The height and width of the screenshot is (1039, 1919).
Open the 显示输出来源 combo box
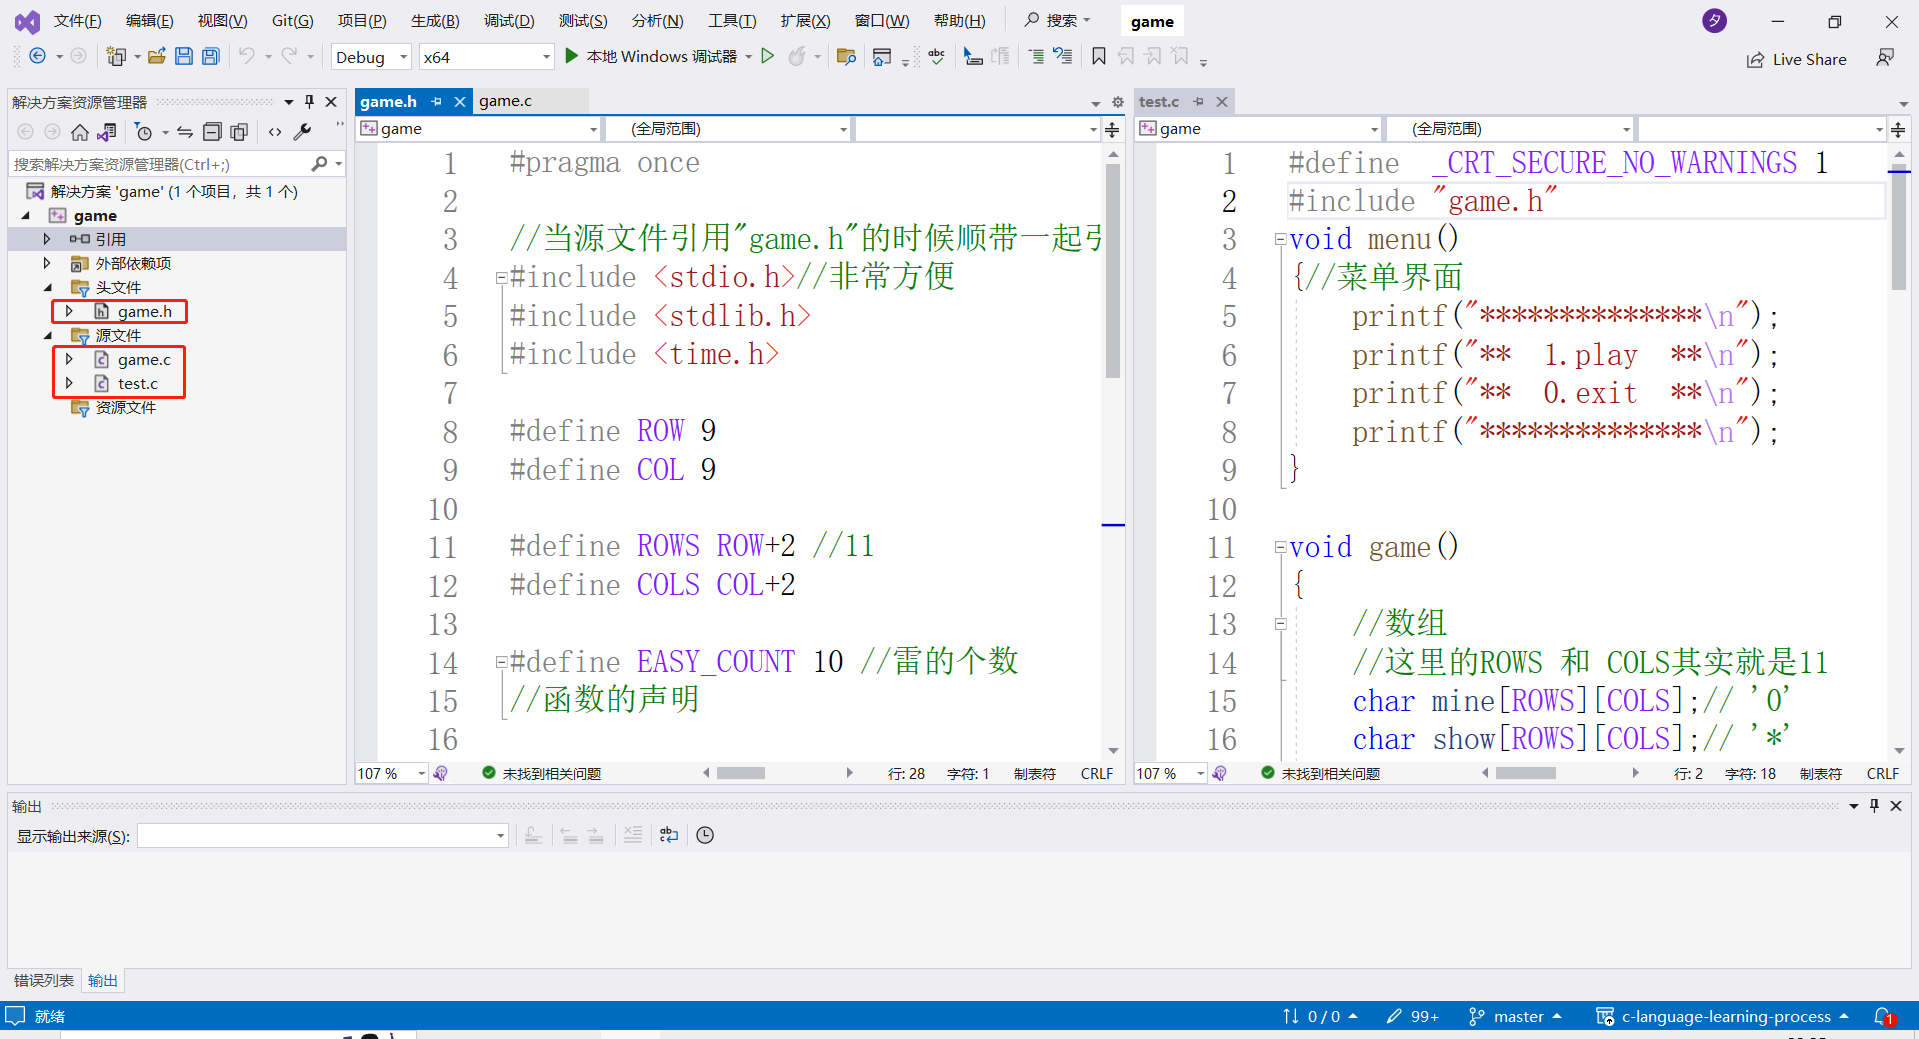click(x=322, y=835)
